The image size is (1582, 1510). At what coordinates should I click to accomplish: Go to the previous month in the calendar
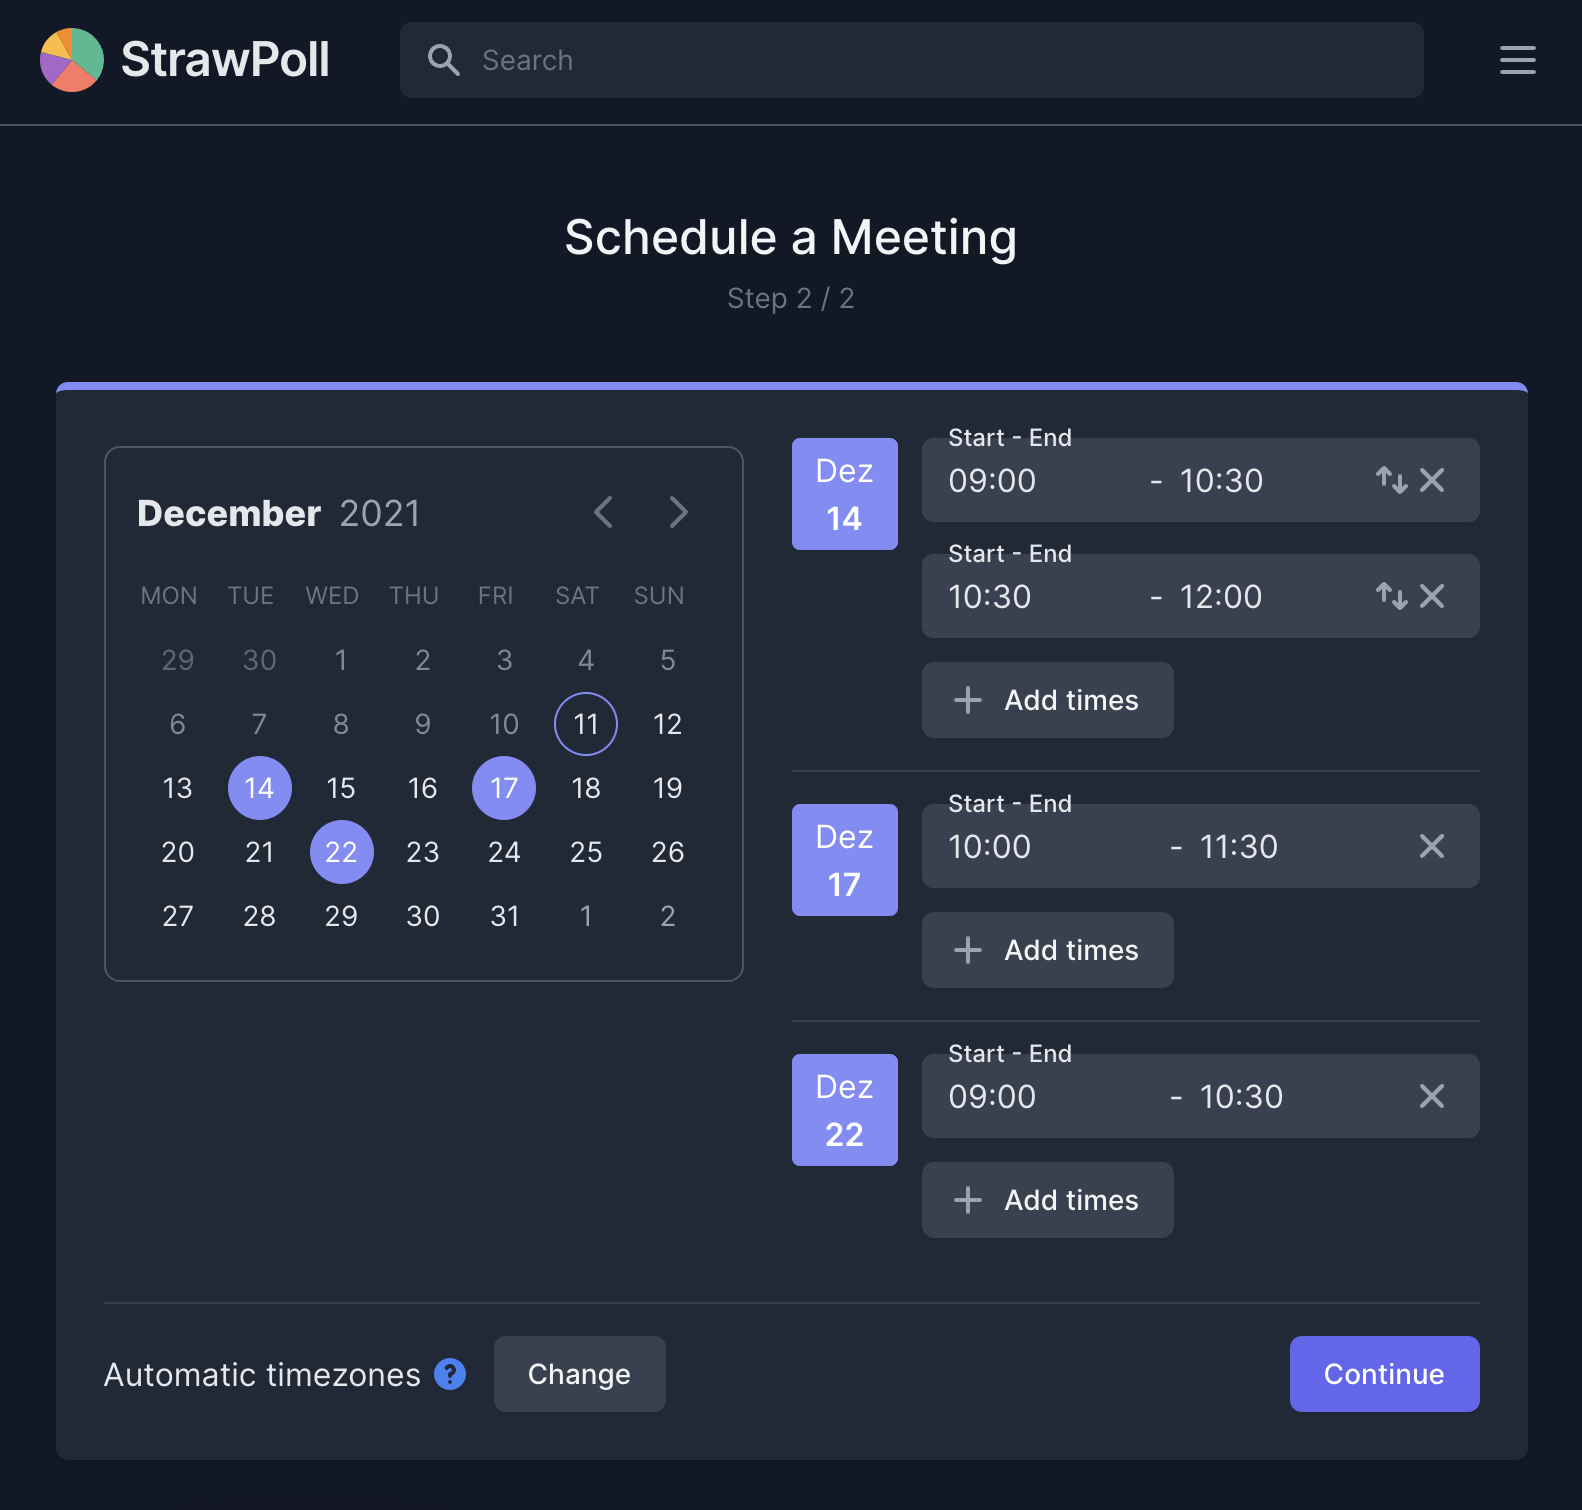pos(603,513)
